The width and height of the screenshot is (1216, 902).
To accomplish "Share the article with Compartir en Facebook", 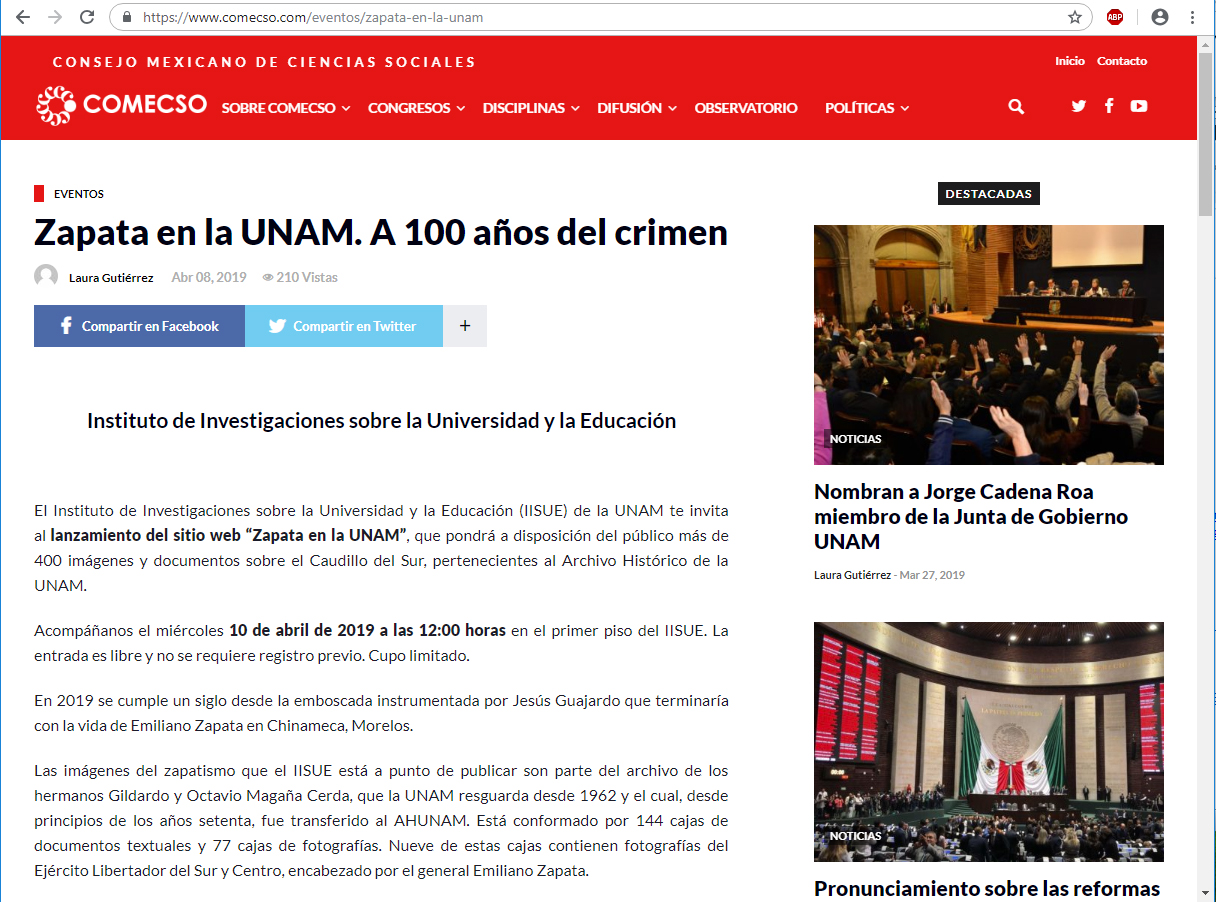I will (x=139, y=326).
